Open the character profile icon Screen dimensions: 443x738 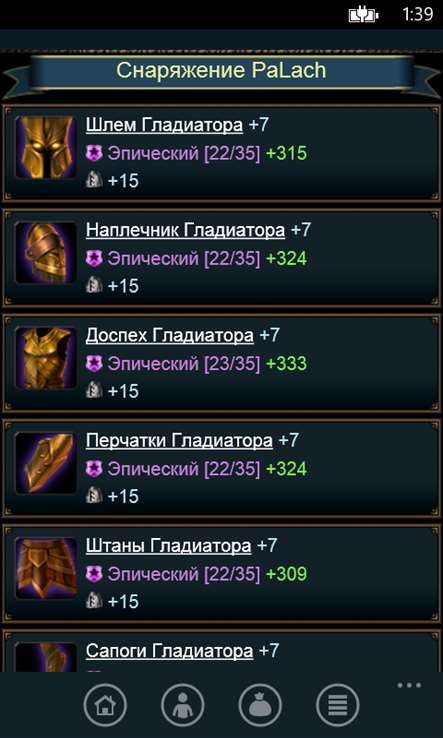click(183, 706)
